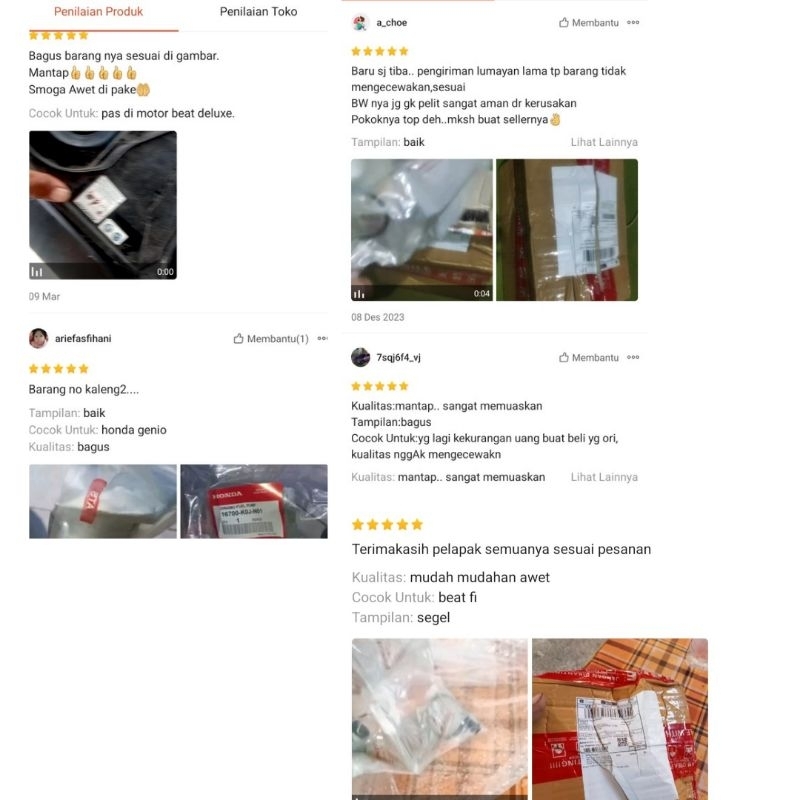Expand Lihat Lainnya on a_choe's review
The width and height of the screenshot is (800, 800).
tap(604, 142)
